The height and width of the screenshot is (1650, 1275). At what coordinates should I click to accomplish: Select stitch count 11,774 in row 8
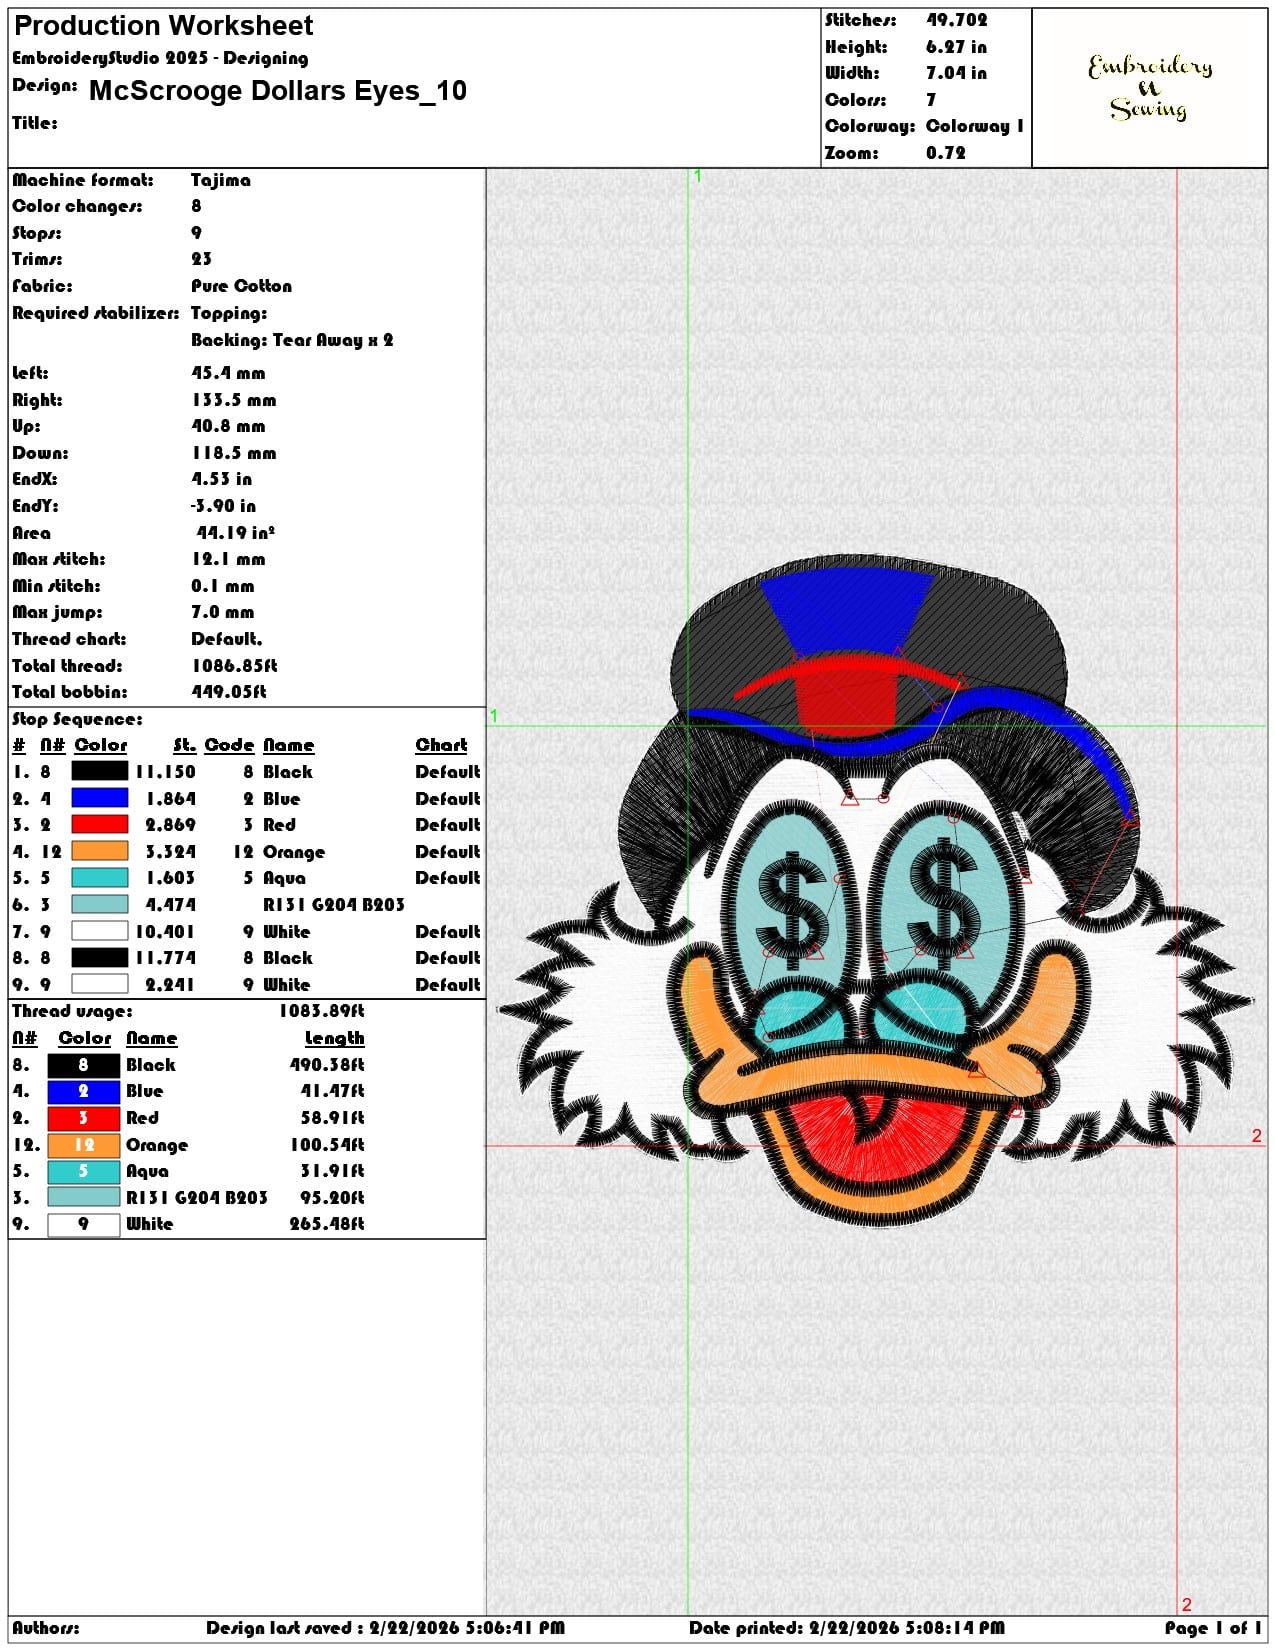(x=165, y=958)
